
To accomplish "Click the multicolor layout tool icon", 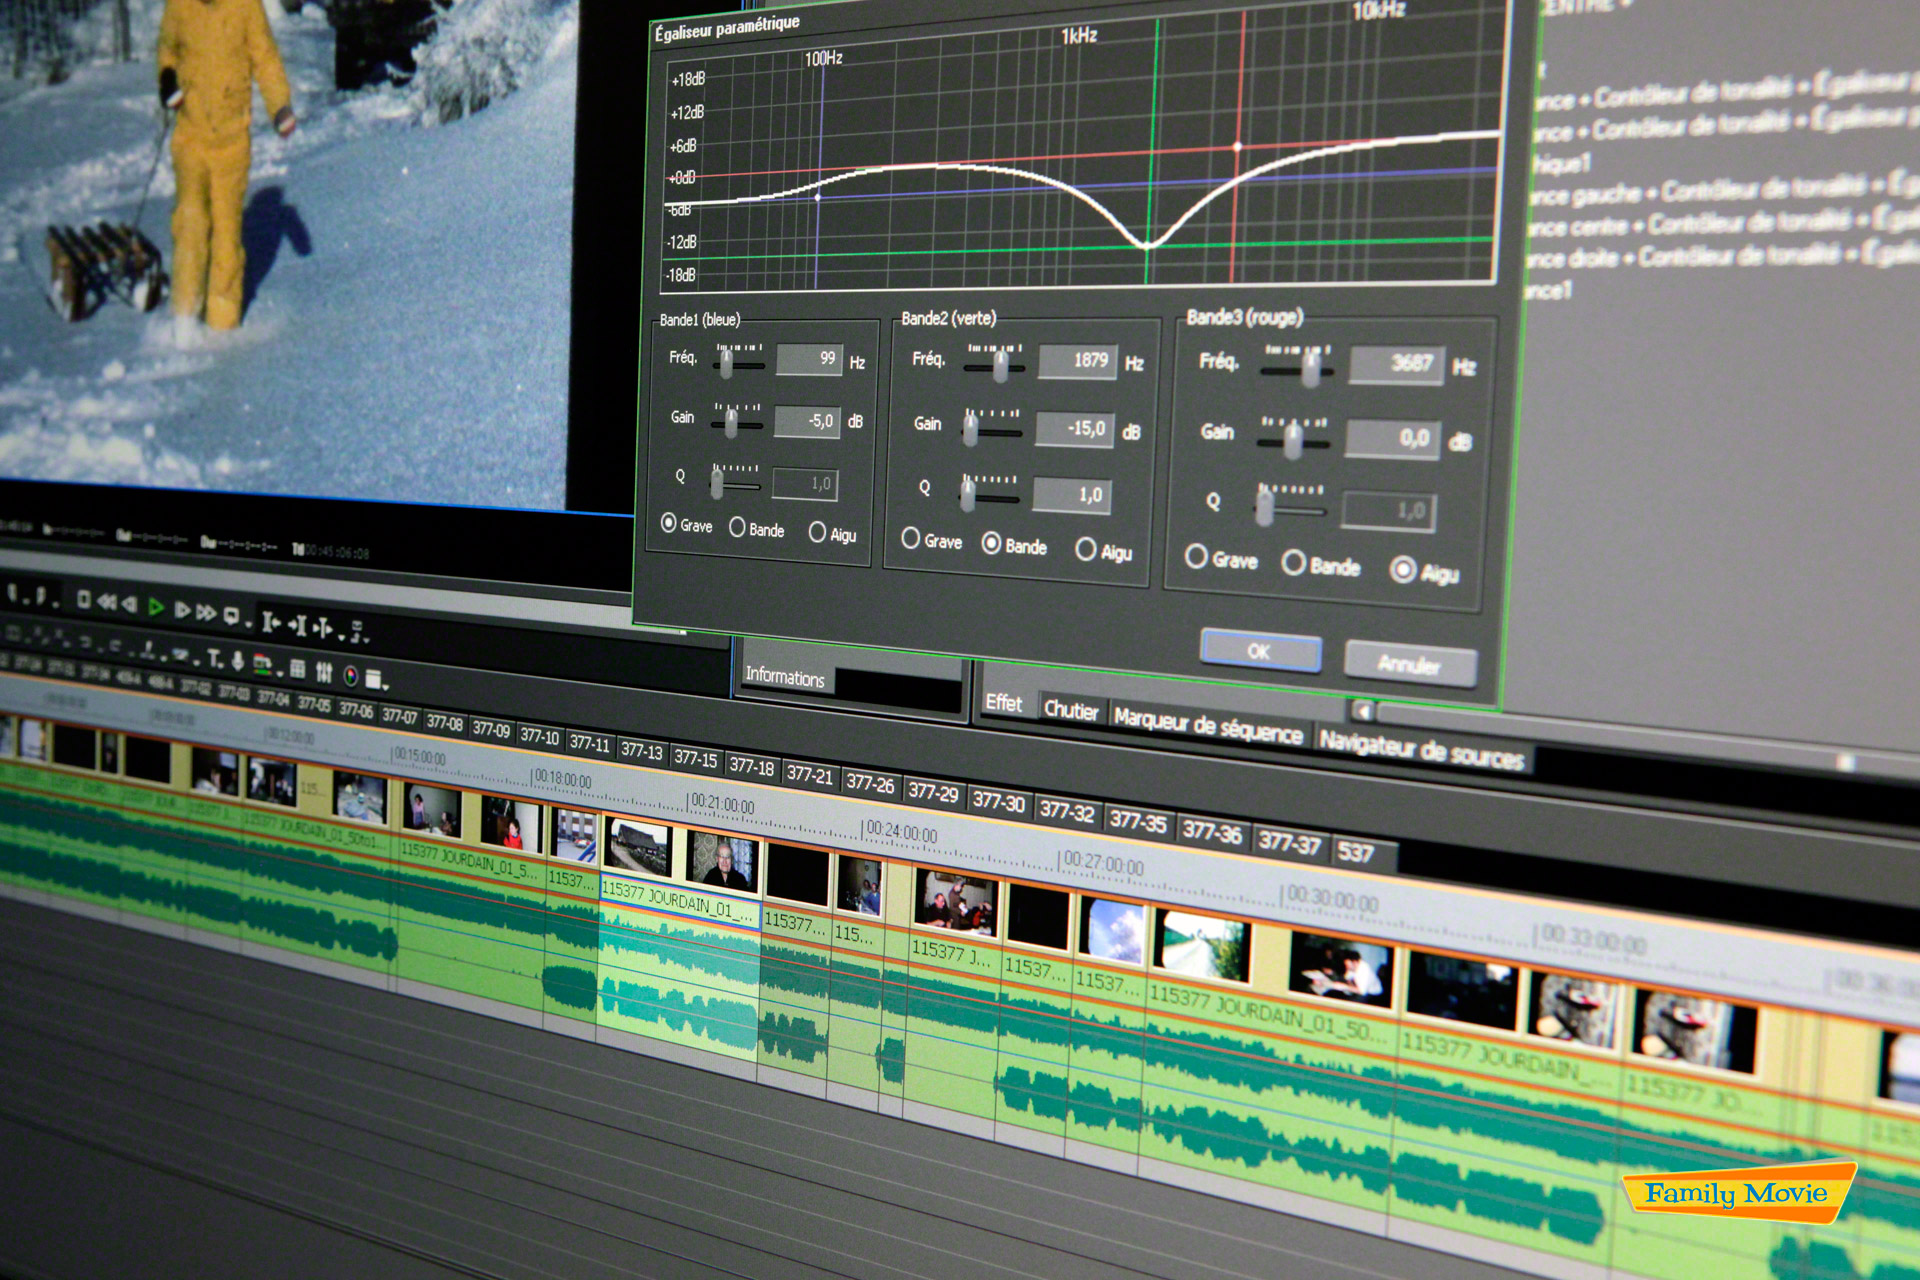I will pos(262,665).
